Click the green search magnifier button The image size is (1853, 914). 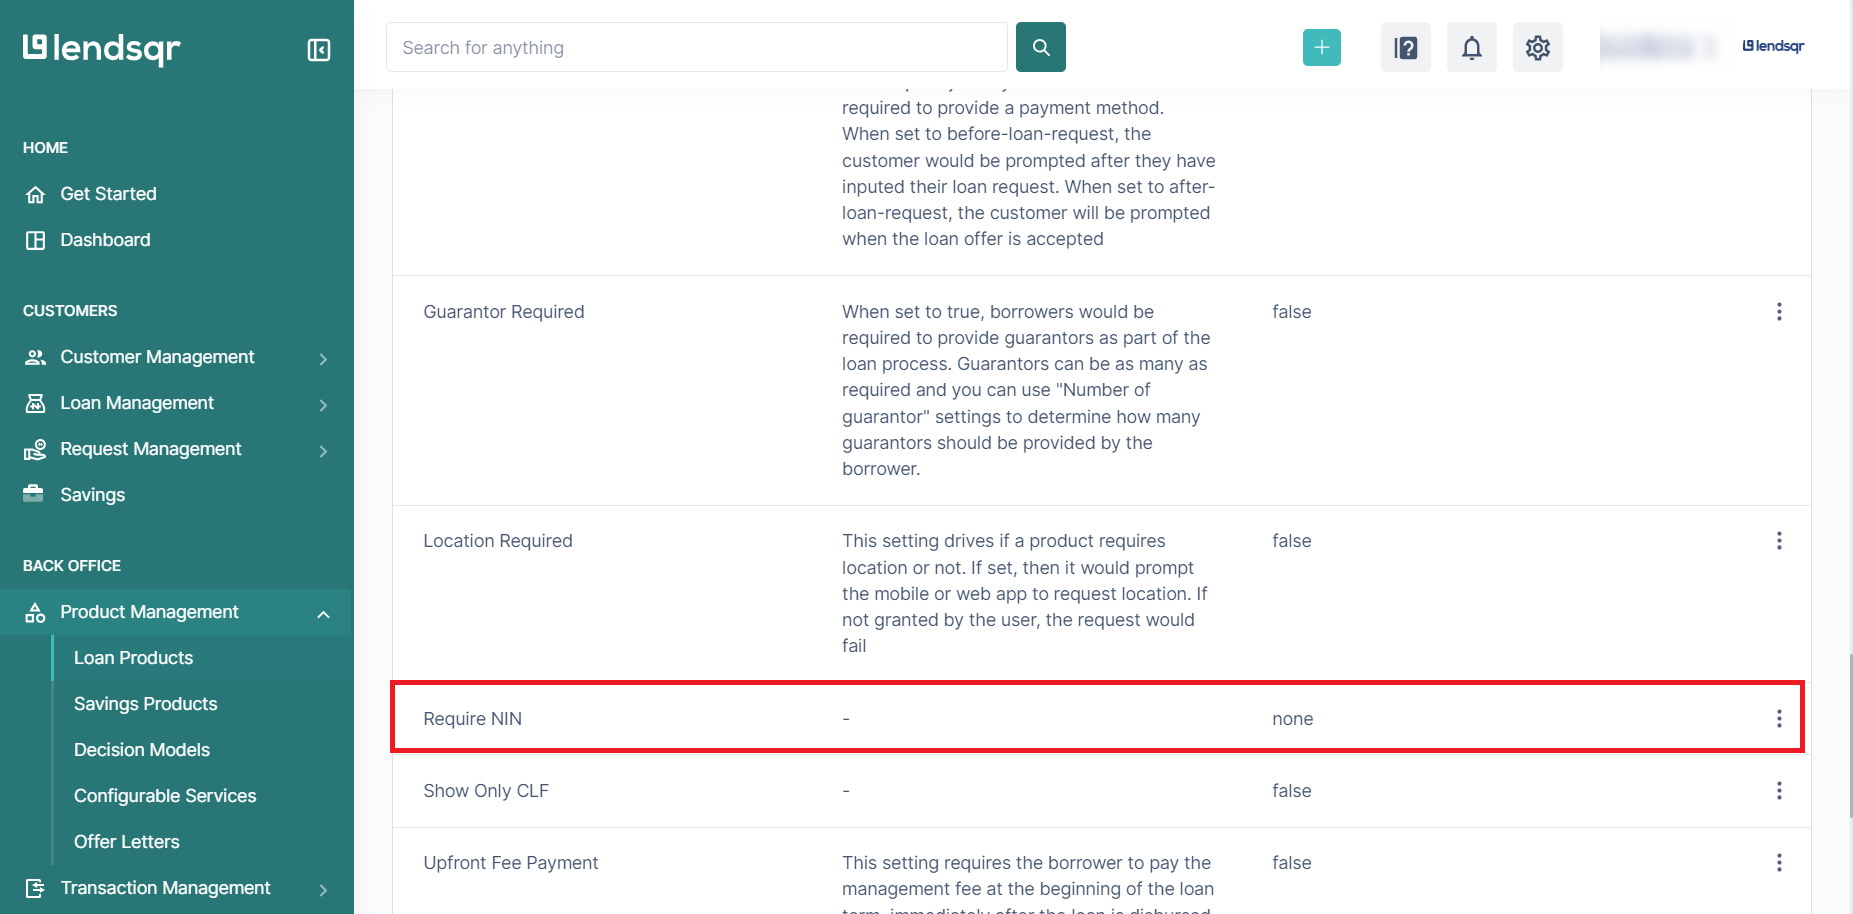point(1041,47)
